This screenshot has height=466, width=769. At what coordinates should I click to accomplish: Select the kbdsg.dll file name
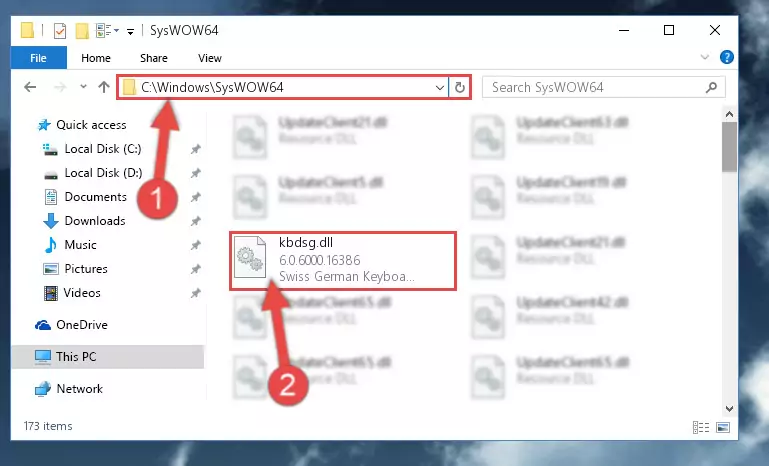pos(306,242)
